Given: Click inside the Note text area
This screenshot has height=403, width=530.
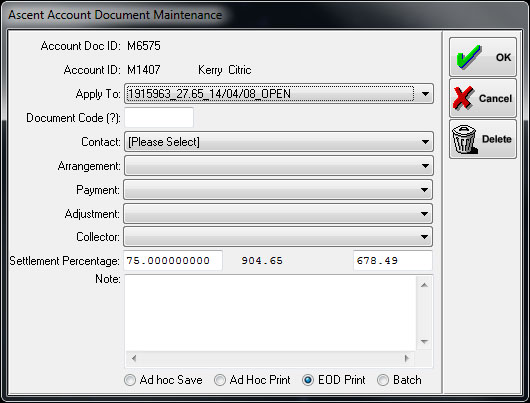Looking at the screenshot, I should 270,313.
